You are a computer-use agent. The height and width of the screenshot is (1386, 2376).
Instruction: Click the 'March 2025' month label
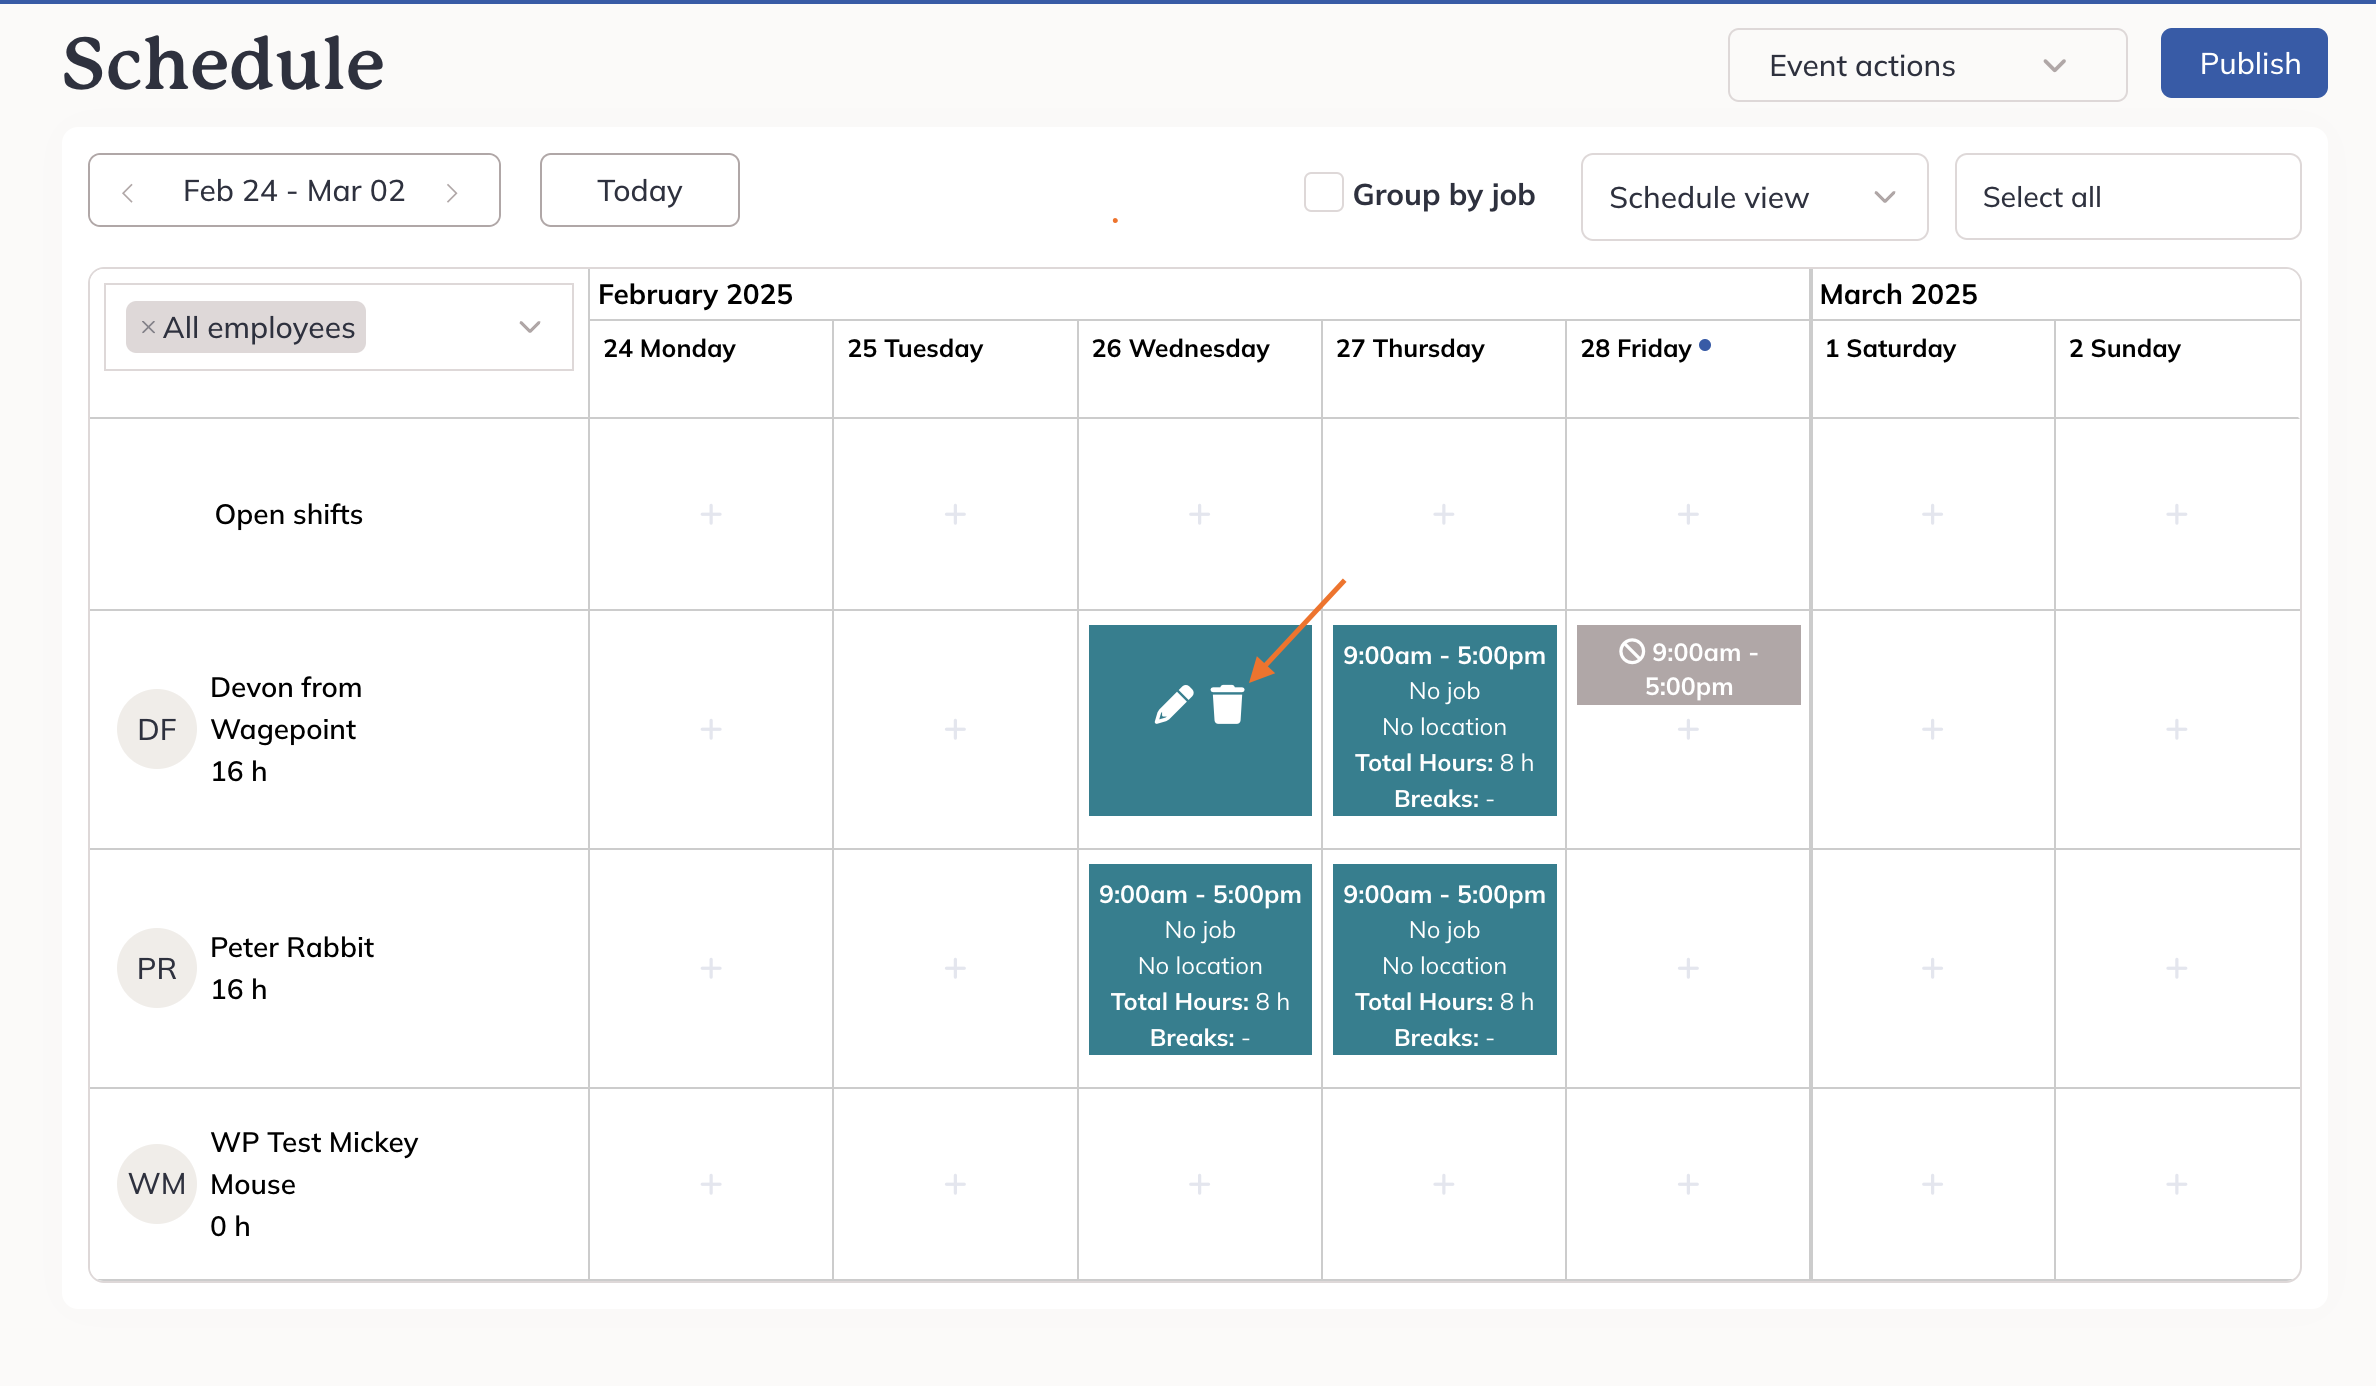coord(1898,294)
